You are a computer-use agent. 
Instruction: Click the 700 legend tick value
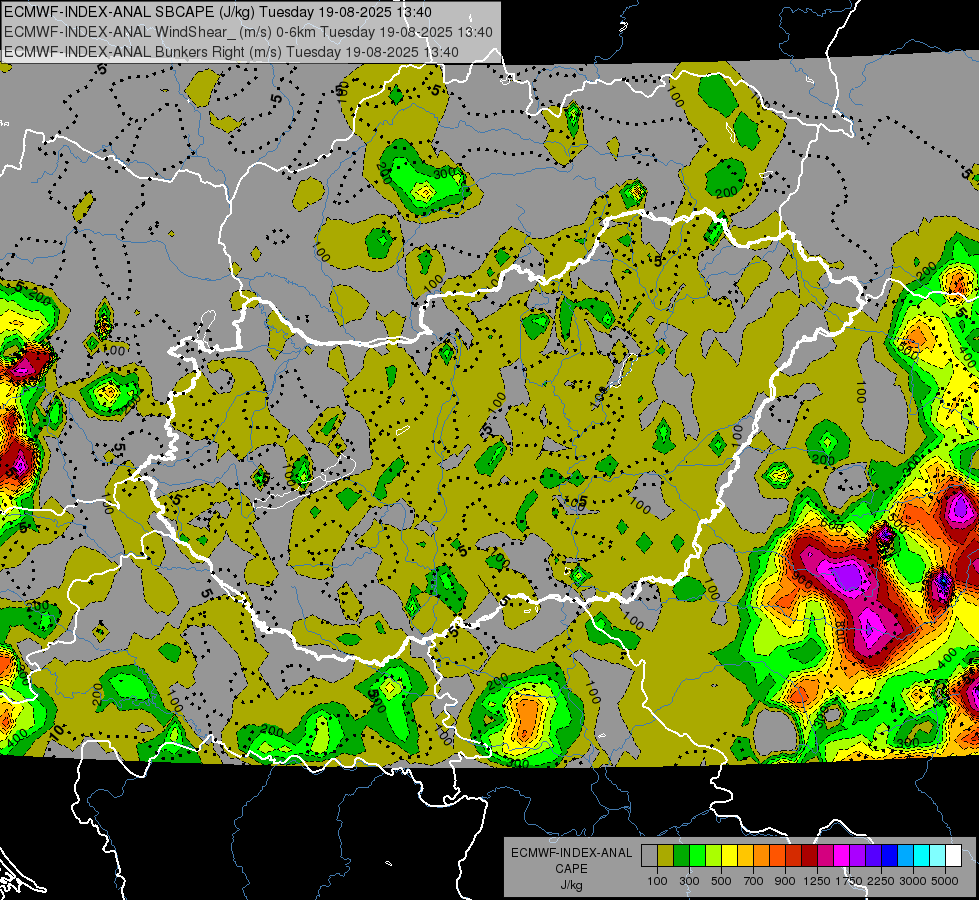[x=754, y=881]
